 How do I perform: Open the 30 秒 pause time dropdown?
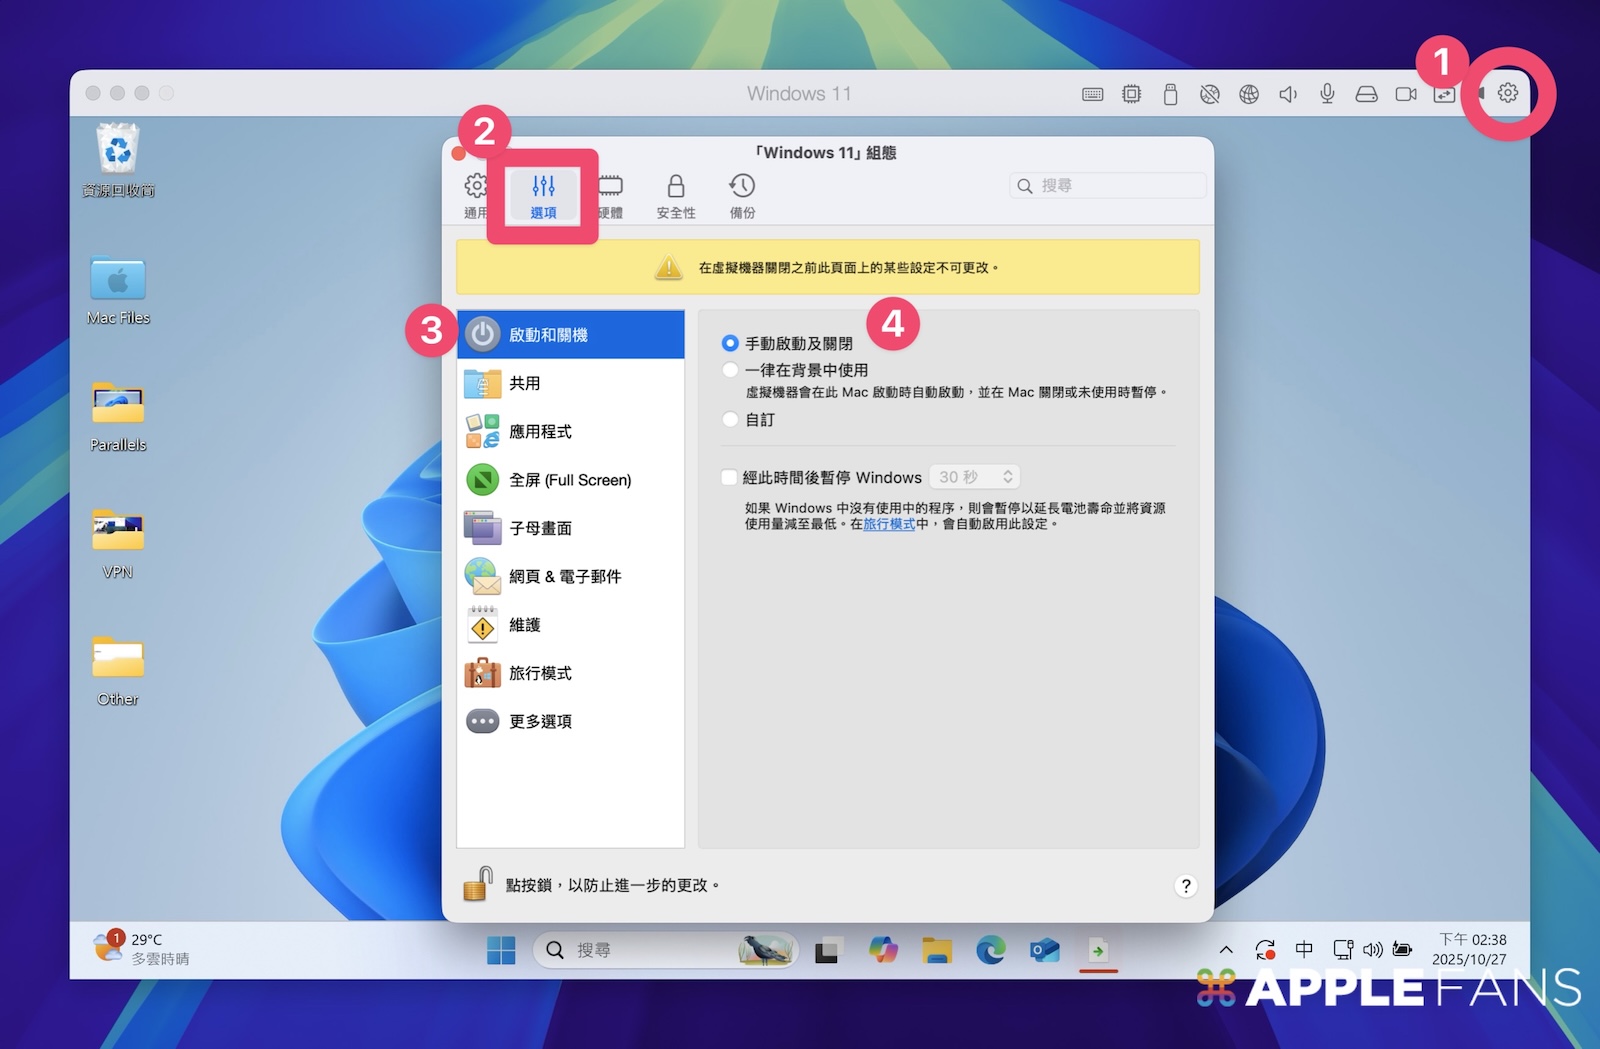pyautogui.click(x=974, y=478)
